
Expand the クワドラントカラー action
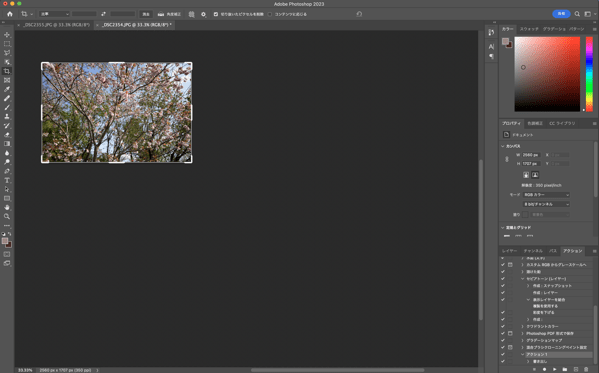[x=523, y=326]
